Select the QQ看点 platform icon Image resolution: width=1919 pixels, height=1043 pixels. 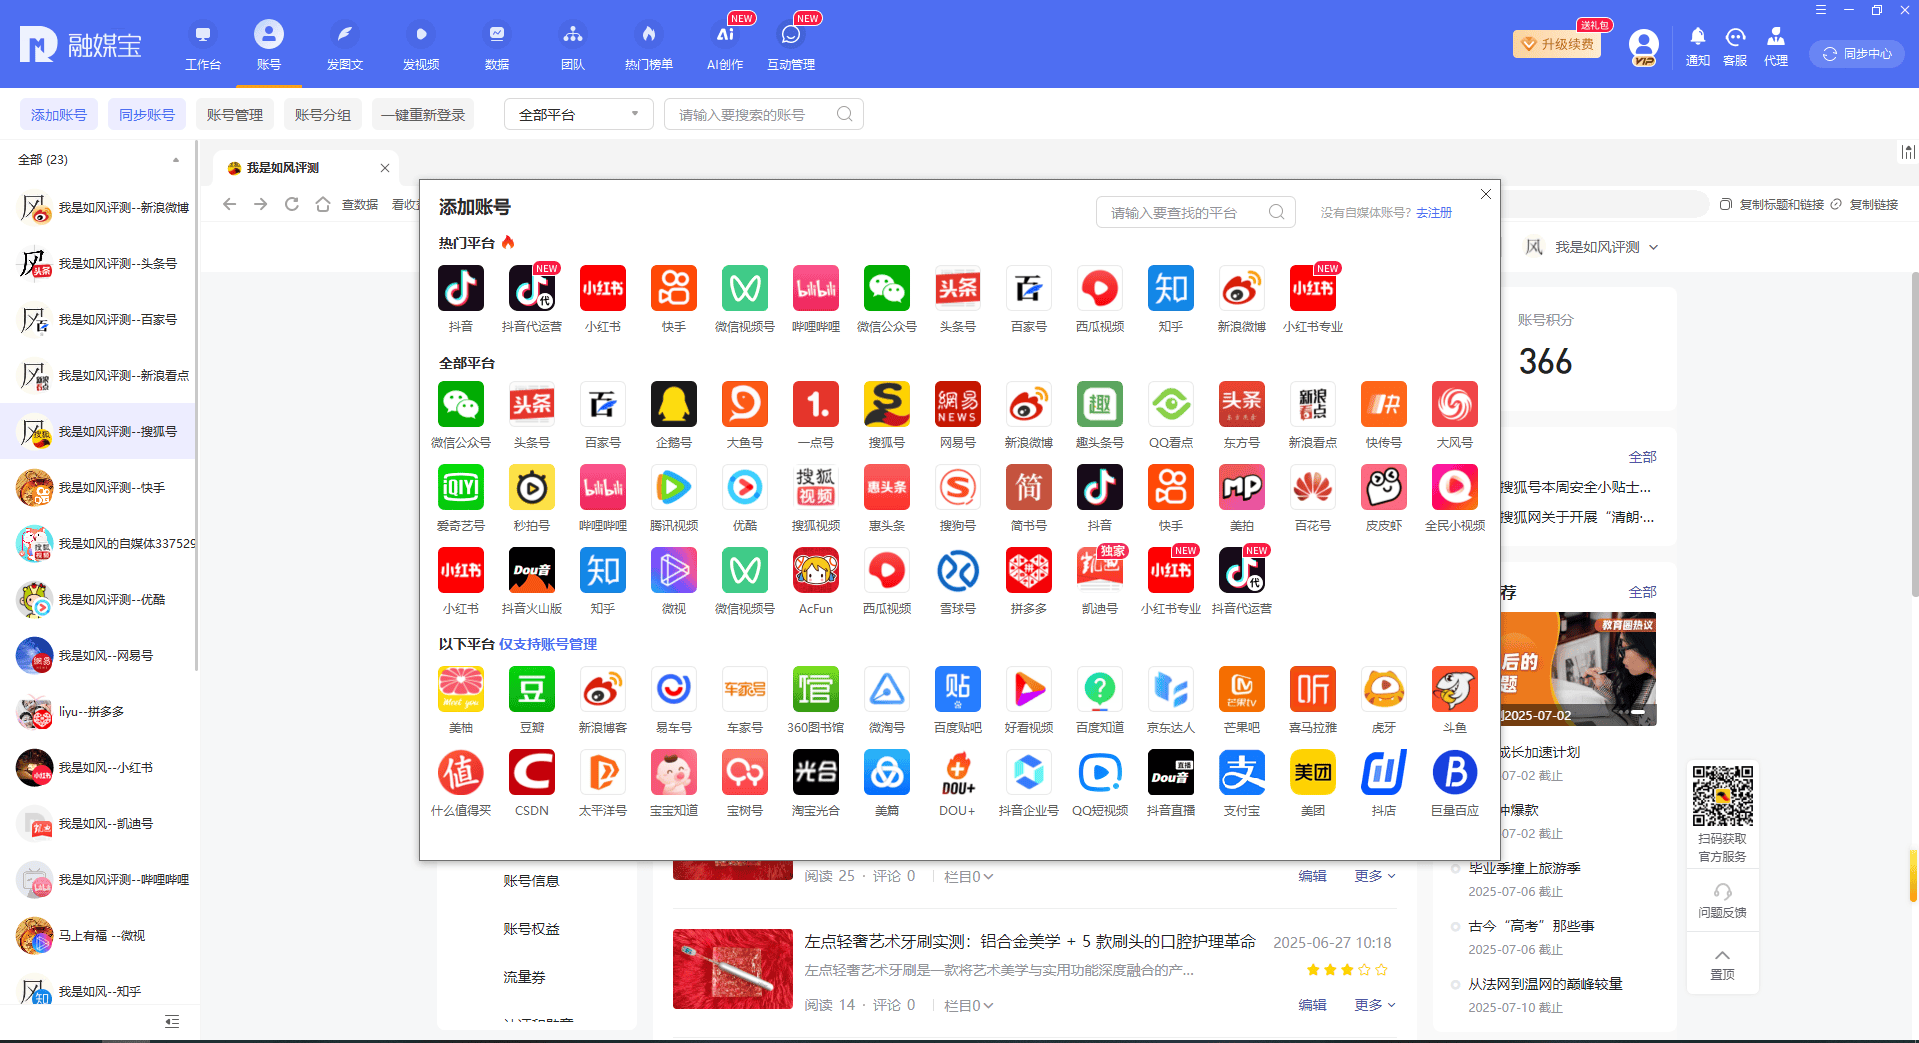pyautogui.click(x=1171, y=405)
